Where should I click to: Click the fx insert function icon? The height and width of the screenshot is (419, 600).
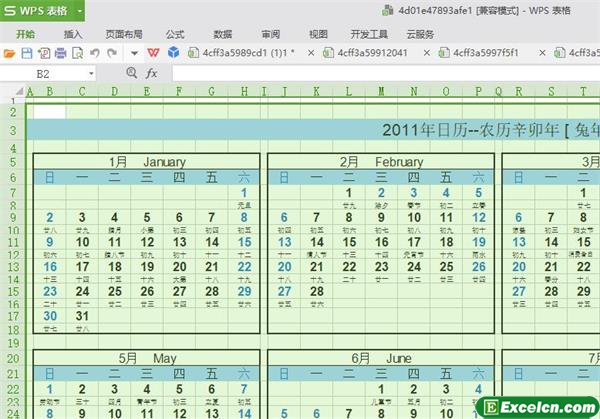[x=152, y=73]
